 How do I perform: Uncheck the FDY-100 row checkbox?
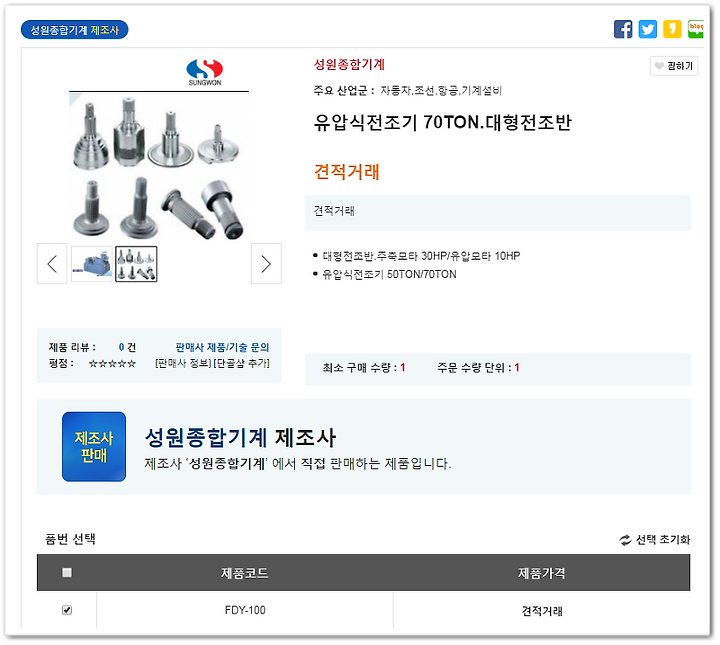tap(67, 610)
